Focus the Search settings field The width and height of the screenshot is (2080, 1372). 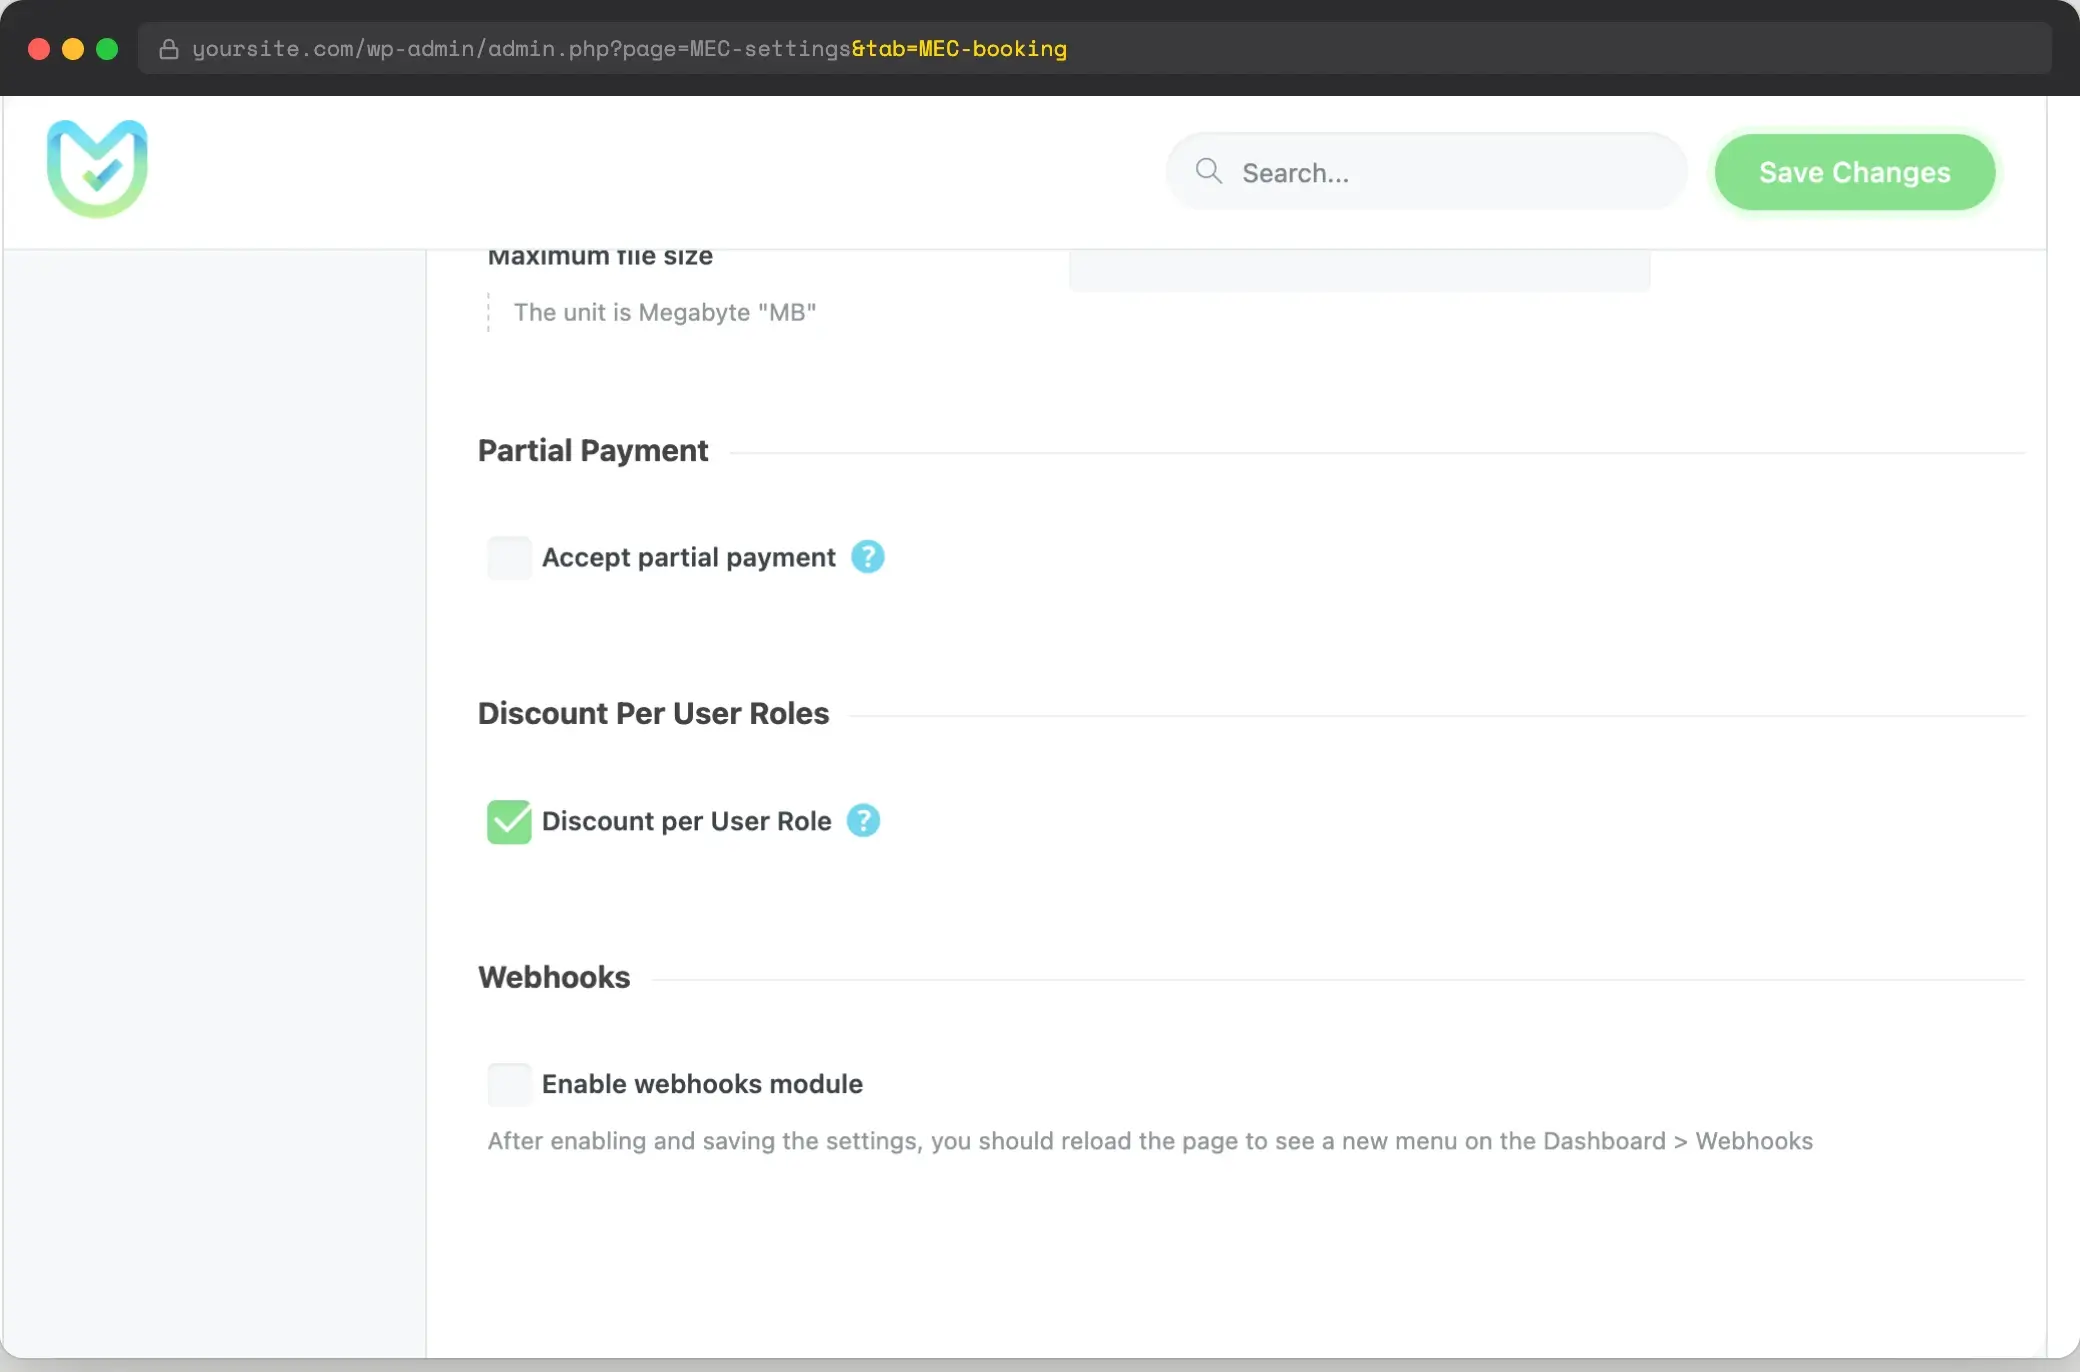1426,172
